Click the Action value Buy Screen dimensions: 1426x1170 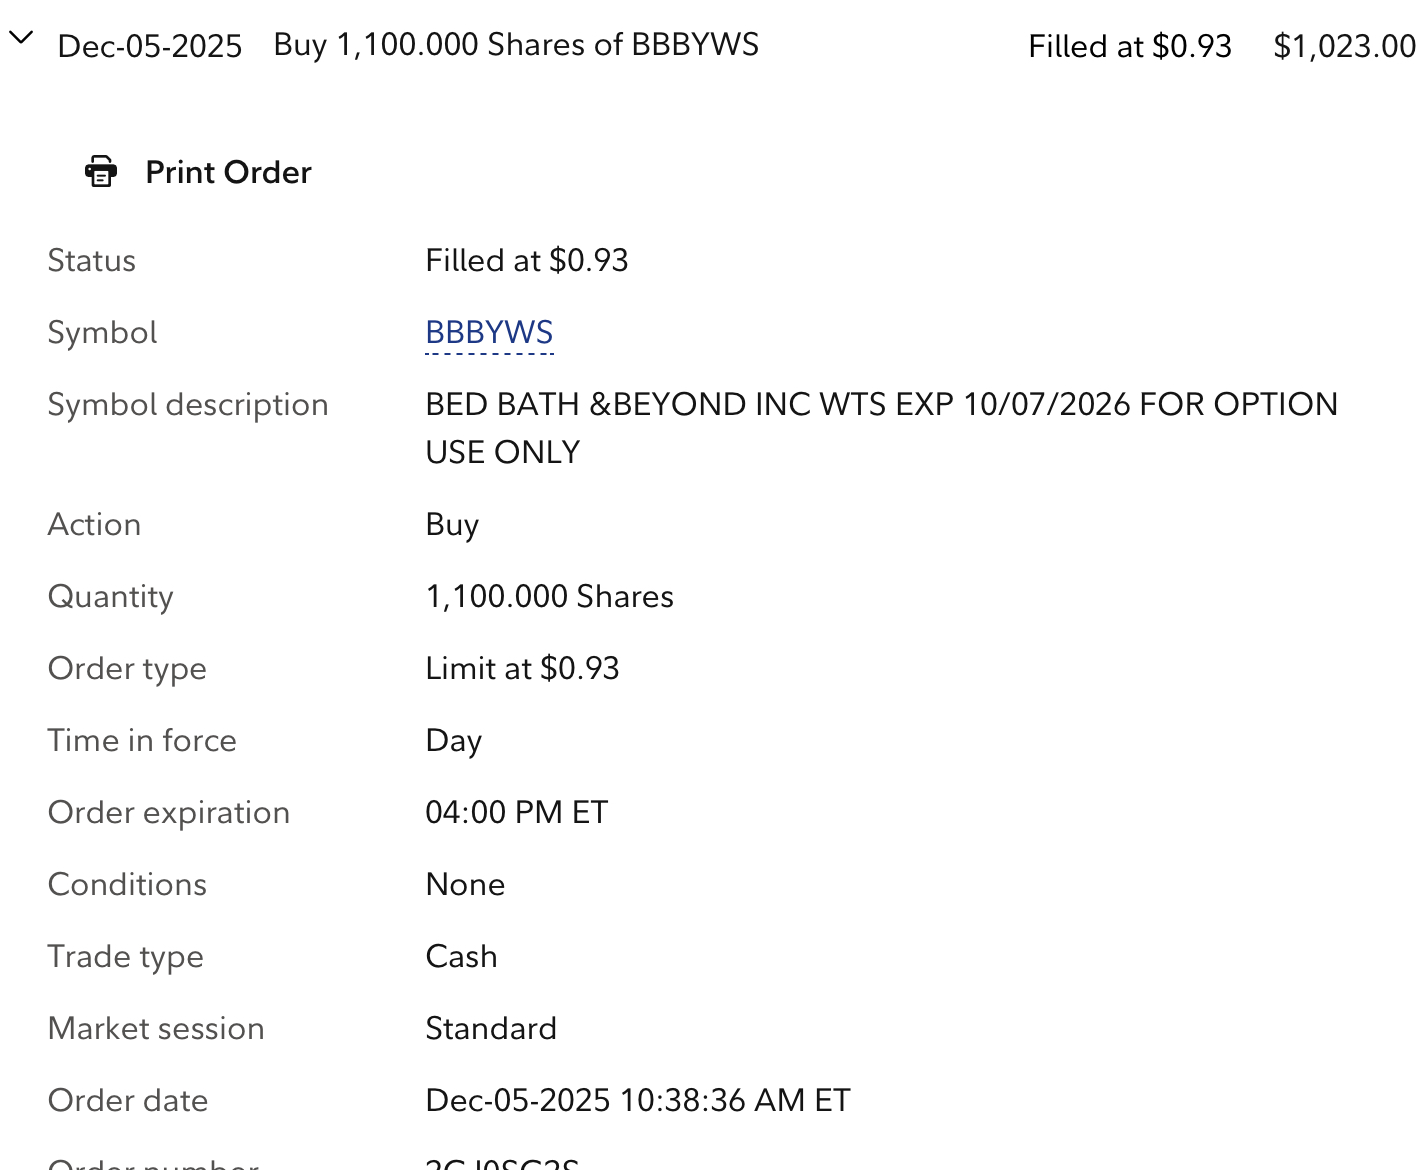click(452, 525)
